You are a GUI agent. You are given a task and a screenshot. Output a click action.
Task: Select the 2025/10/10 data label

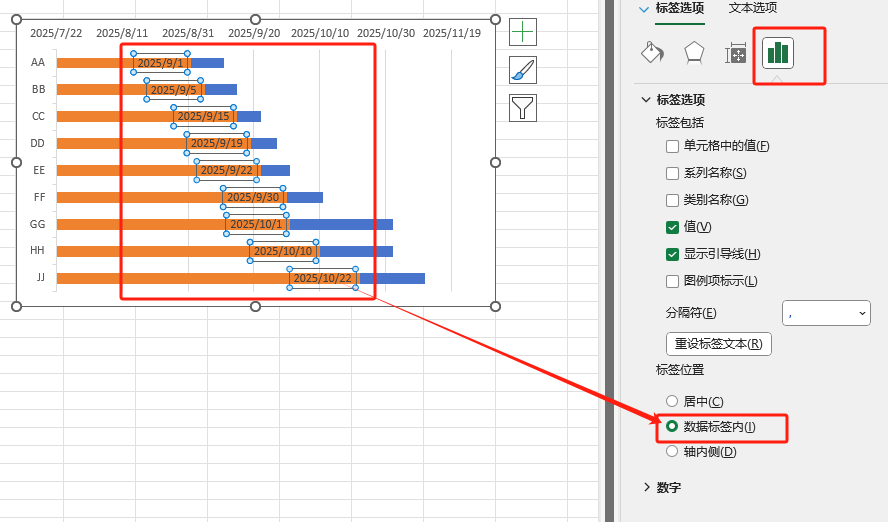coord(283,251)
